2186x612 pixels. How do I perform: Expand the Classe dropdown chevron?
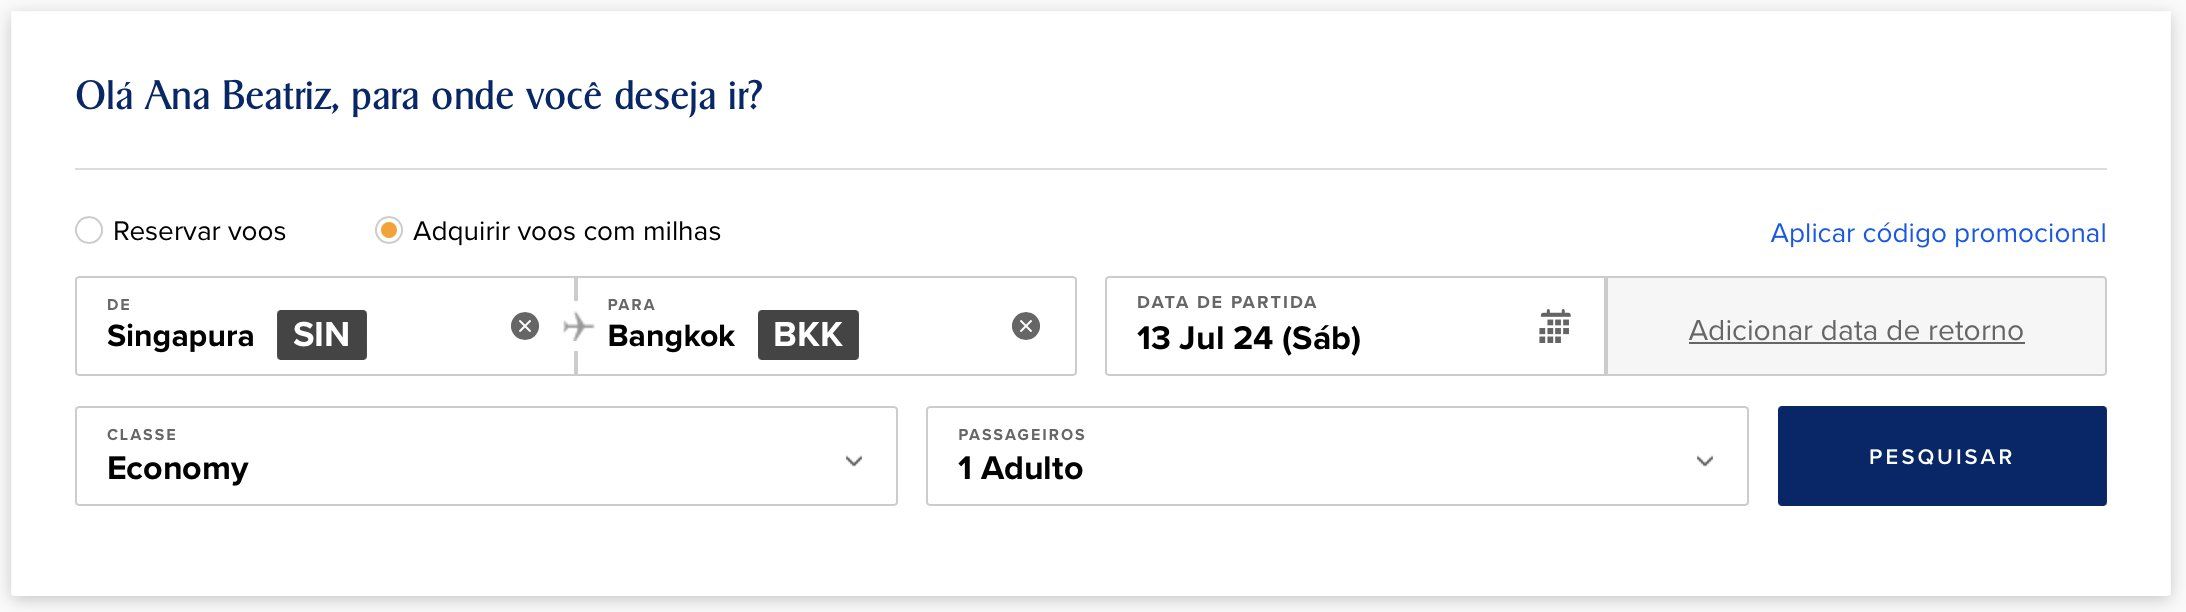pos(854,461)
